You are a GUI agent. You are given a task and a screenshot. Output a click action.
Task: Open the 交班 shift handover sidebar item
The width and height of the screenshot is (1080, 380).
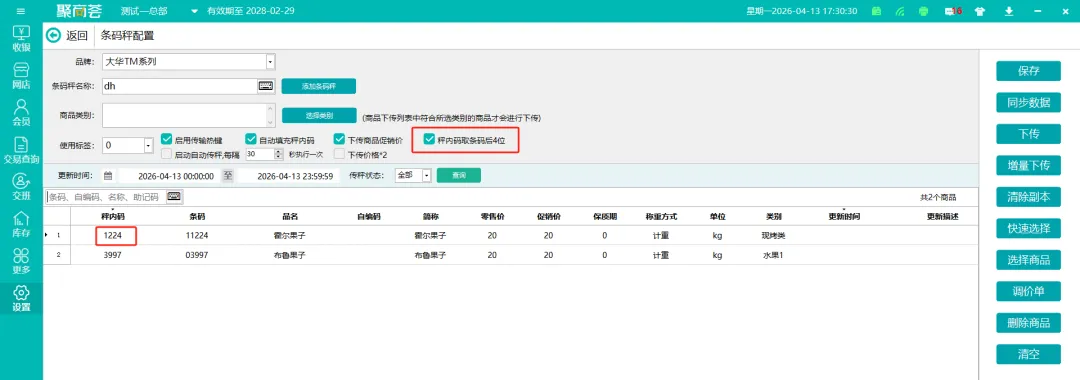tap(21, 188)
